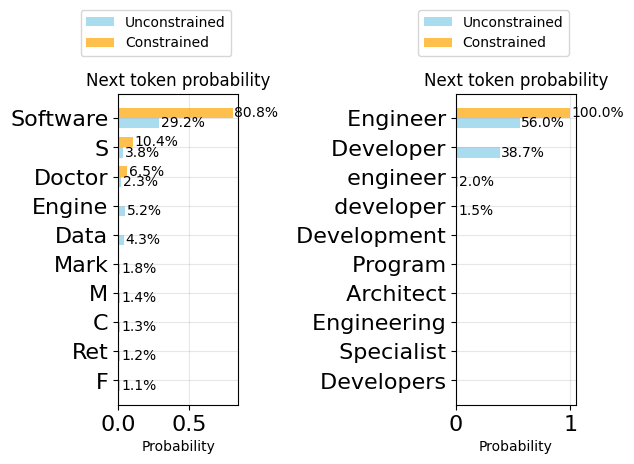Click the orange Engineer bar at 100.0%
This screenshot has width=634, height=464.
point(513,113)
